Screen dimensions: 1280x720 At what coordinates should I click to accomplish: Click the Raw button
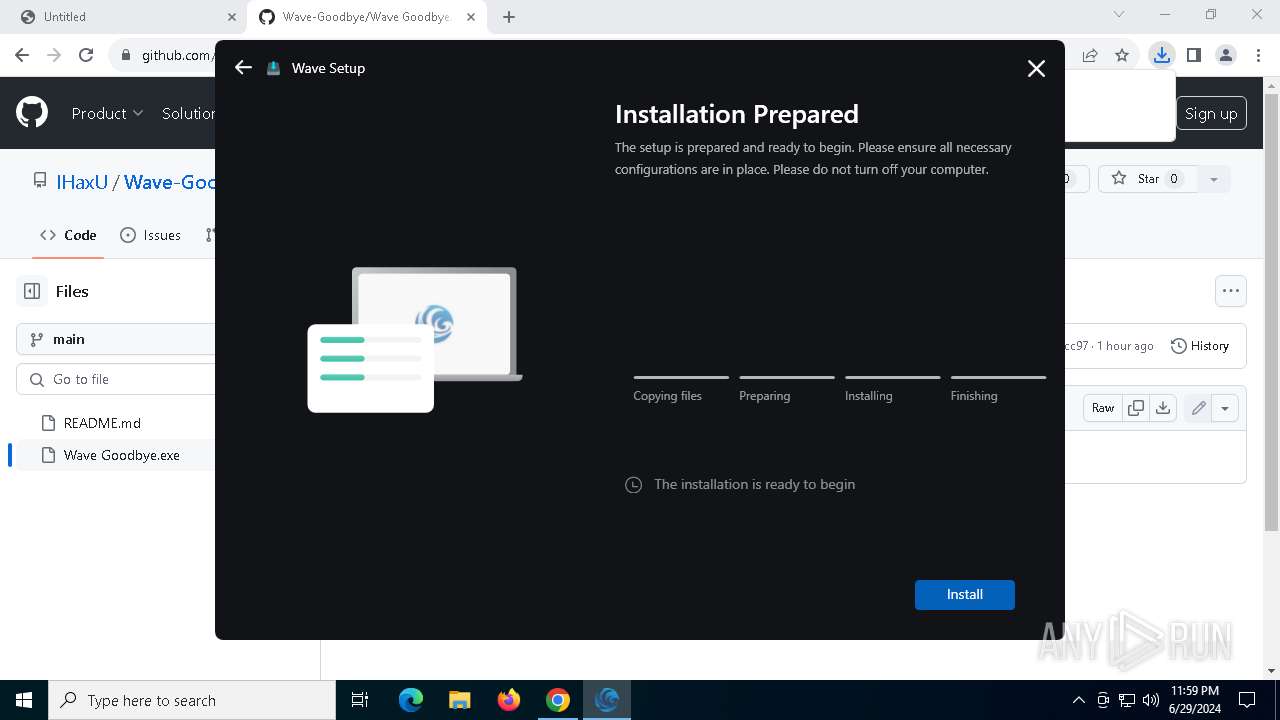1103,408
